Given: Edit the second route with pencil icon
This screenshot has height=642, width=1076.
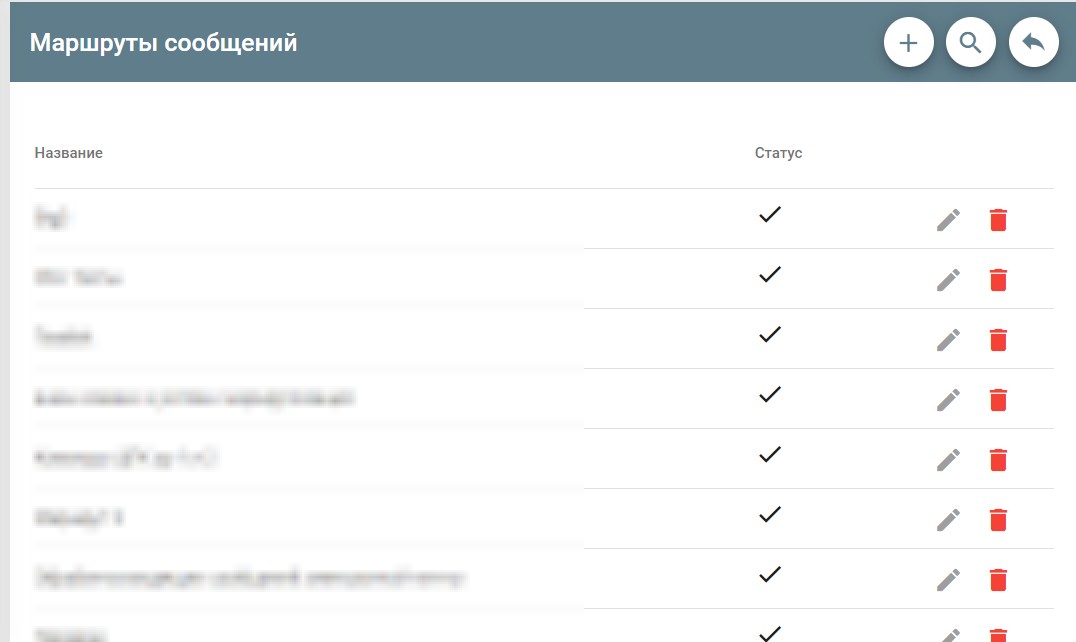Looking at the screenshot, I should click(948, 280).
